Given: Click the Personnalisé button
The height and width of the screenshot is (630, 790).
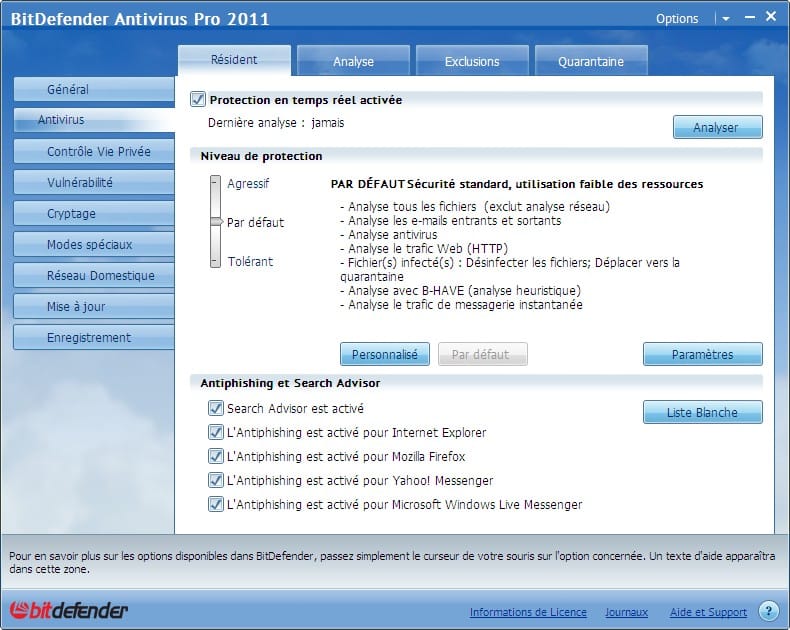Looking at the screenshot, I should coord(385,354).
